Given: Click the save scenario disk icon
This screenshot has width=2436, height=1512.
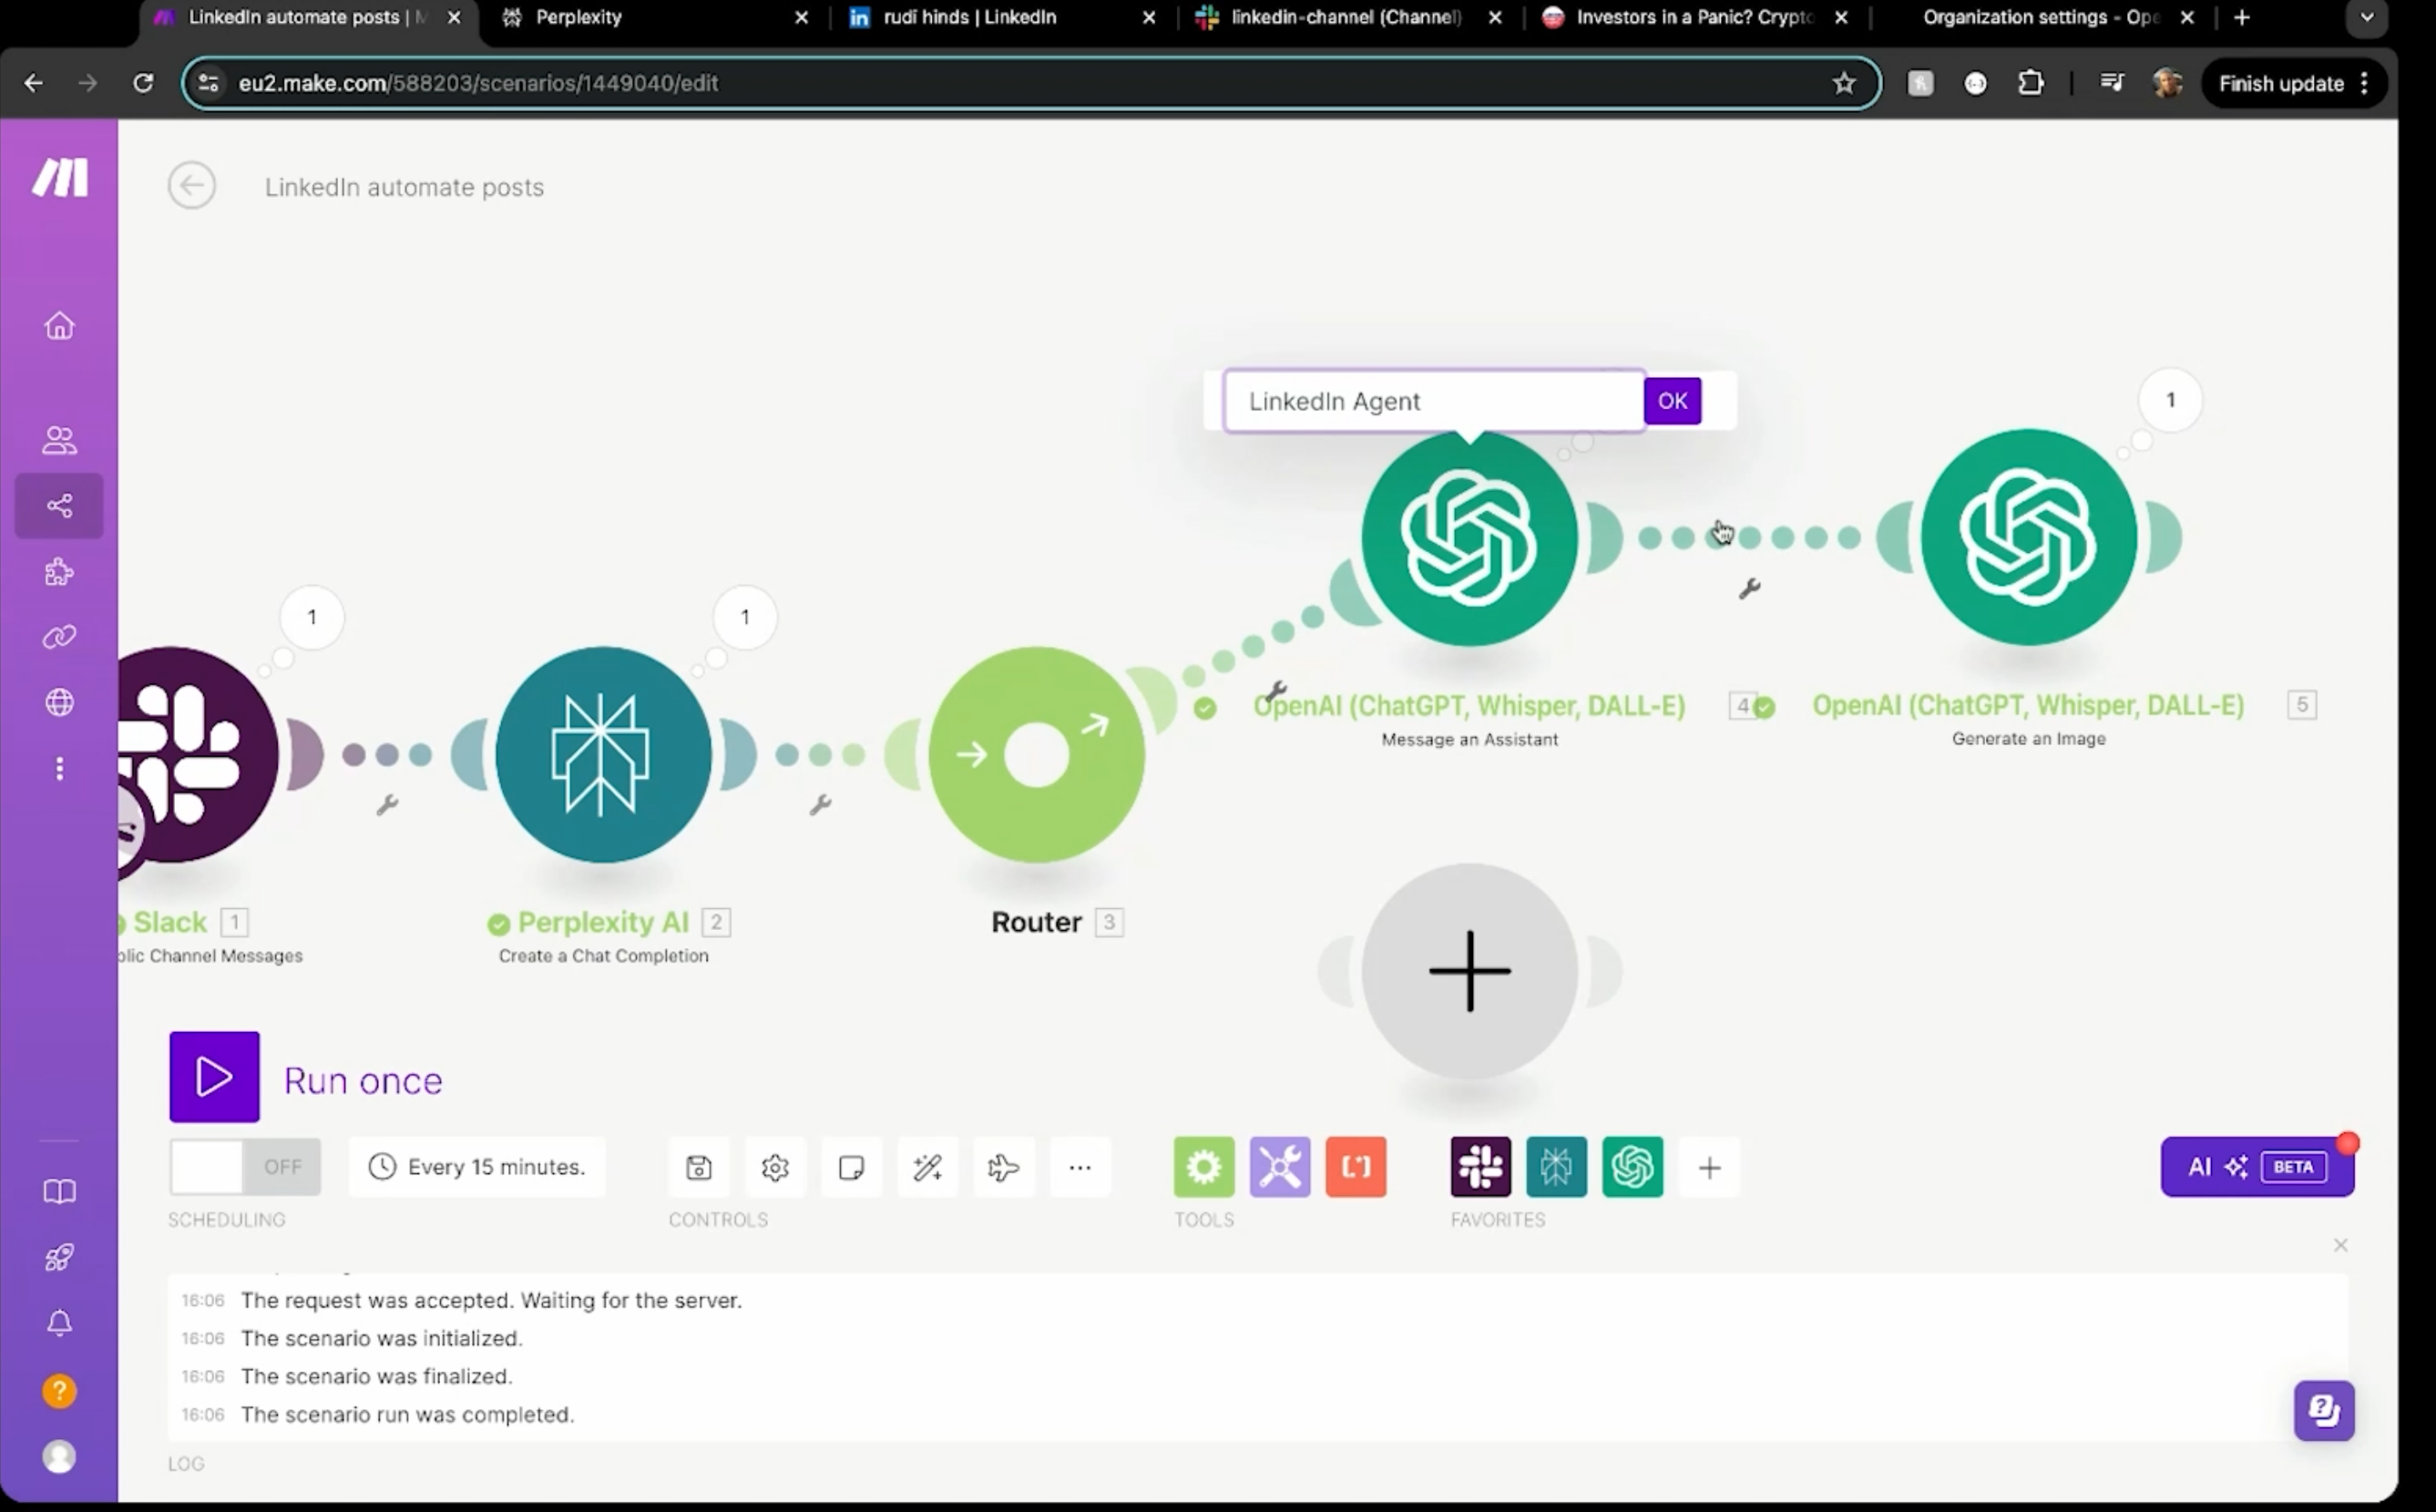Looking at the screenshot, I should click(x=699, y=1167).
